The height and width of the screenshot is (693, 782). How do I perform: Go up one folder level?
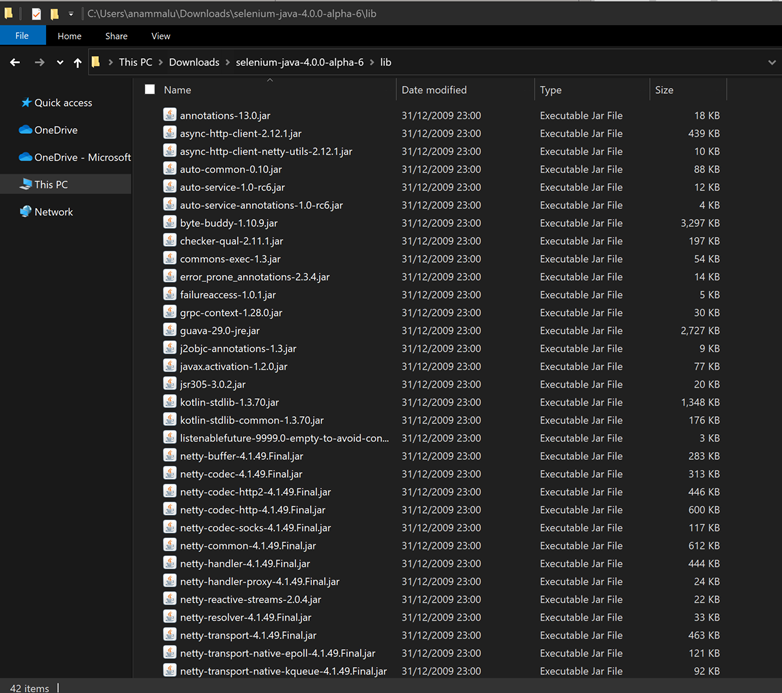[77, 63]
